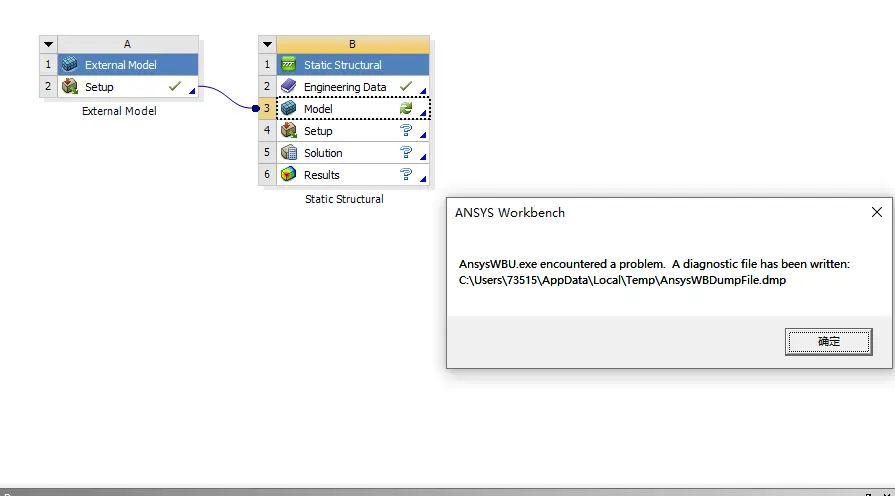Click the refresh-required status icon on Model

coord(406,108)
